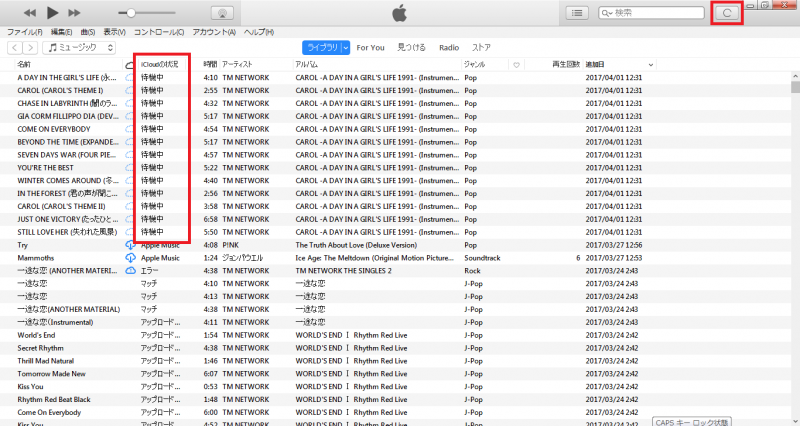Click waiting cloud icon for CAROL (CAROL'S THEME I)
Image resolution: width=800 pixels, height=426 pixels.
coord(130,90)
